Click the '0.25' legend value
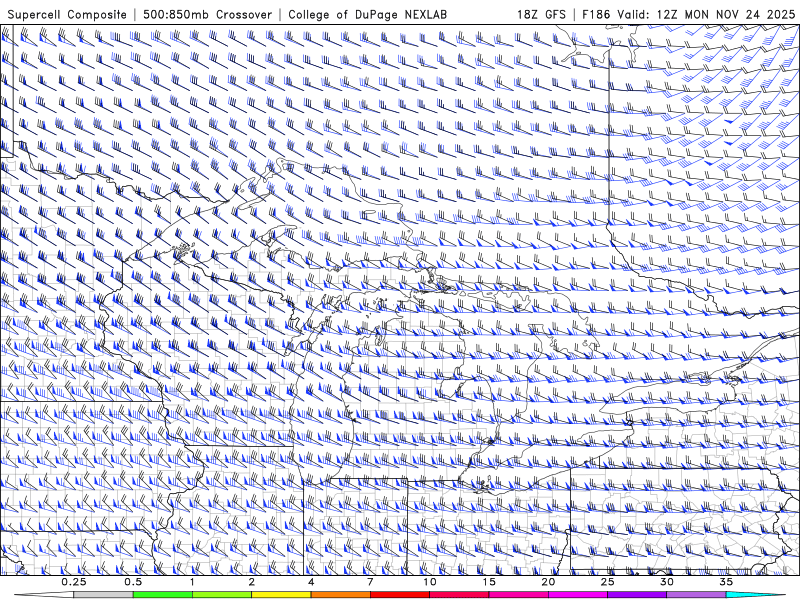Image resolution: width=800 pixels, height=600 pixels. (74, 582)
